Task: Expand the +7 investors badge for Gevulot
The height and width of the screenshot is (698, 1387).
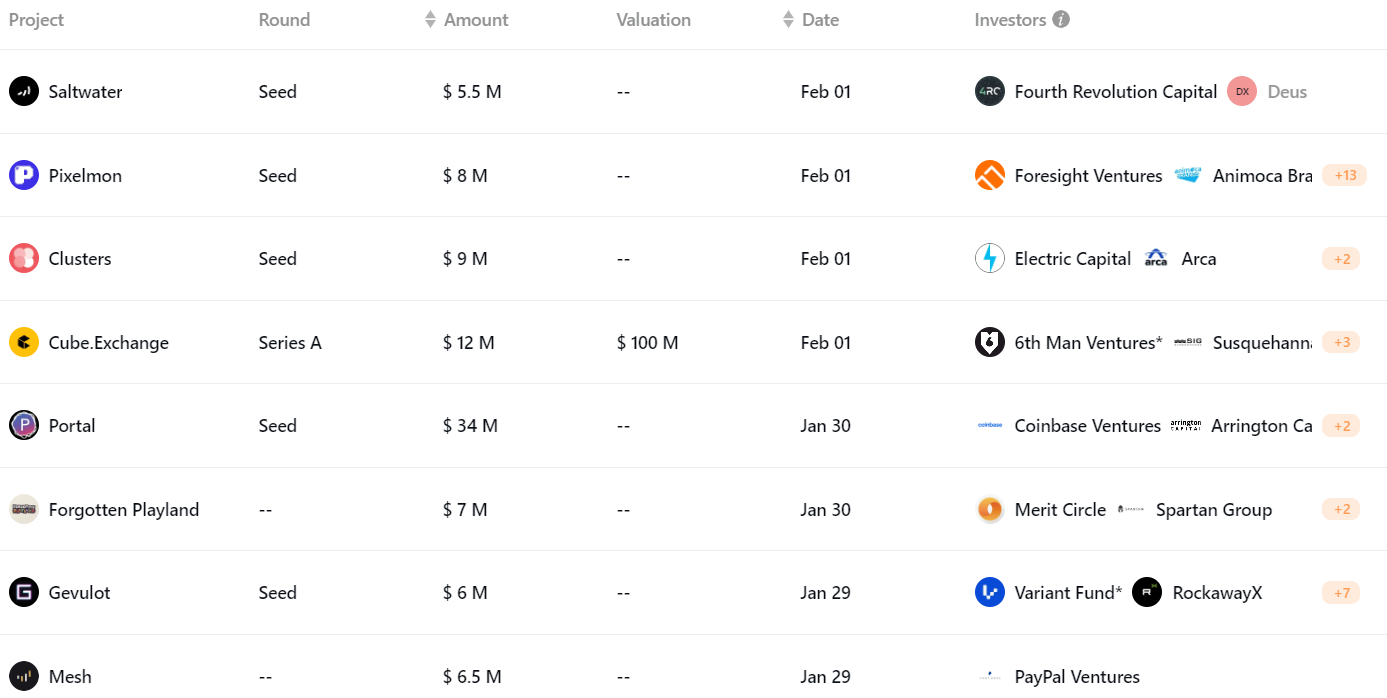Action: click(x=1341, y=593)
